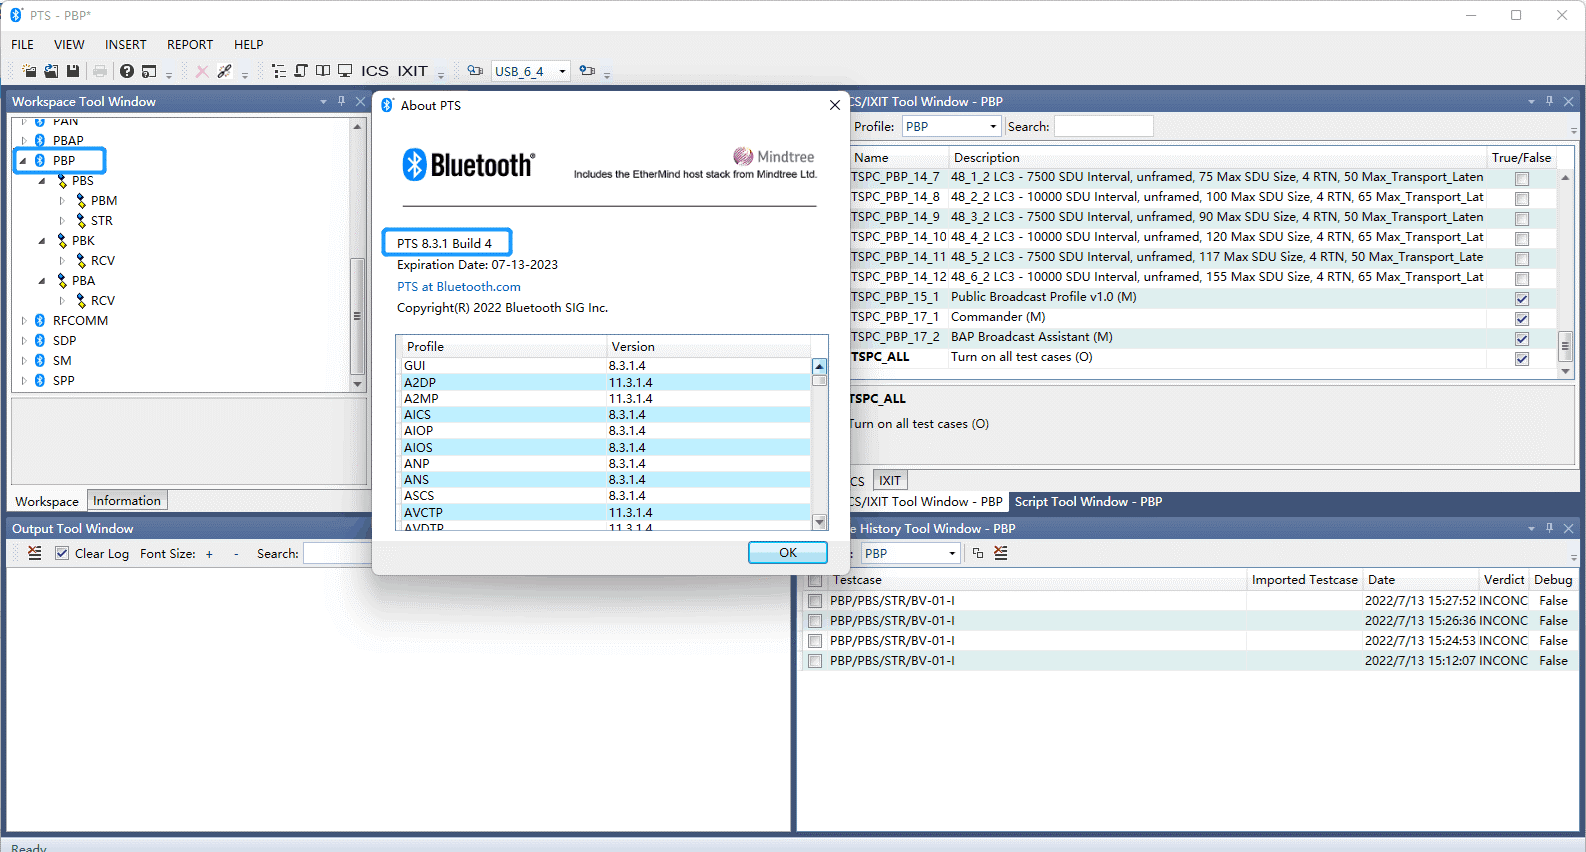Expand the RFCOMM tree node

(24, 321)
